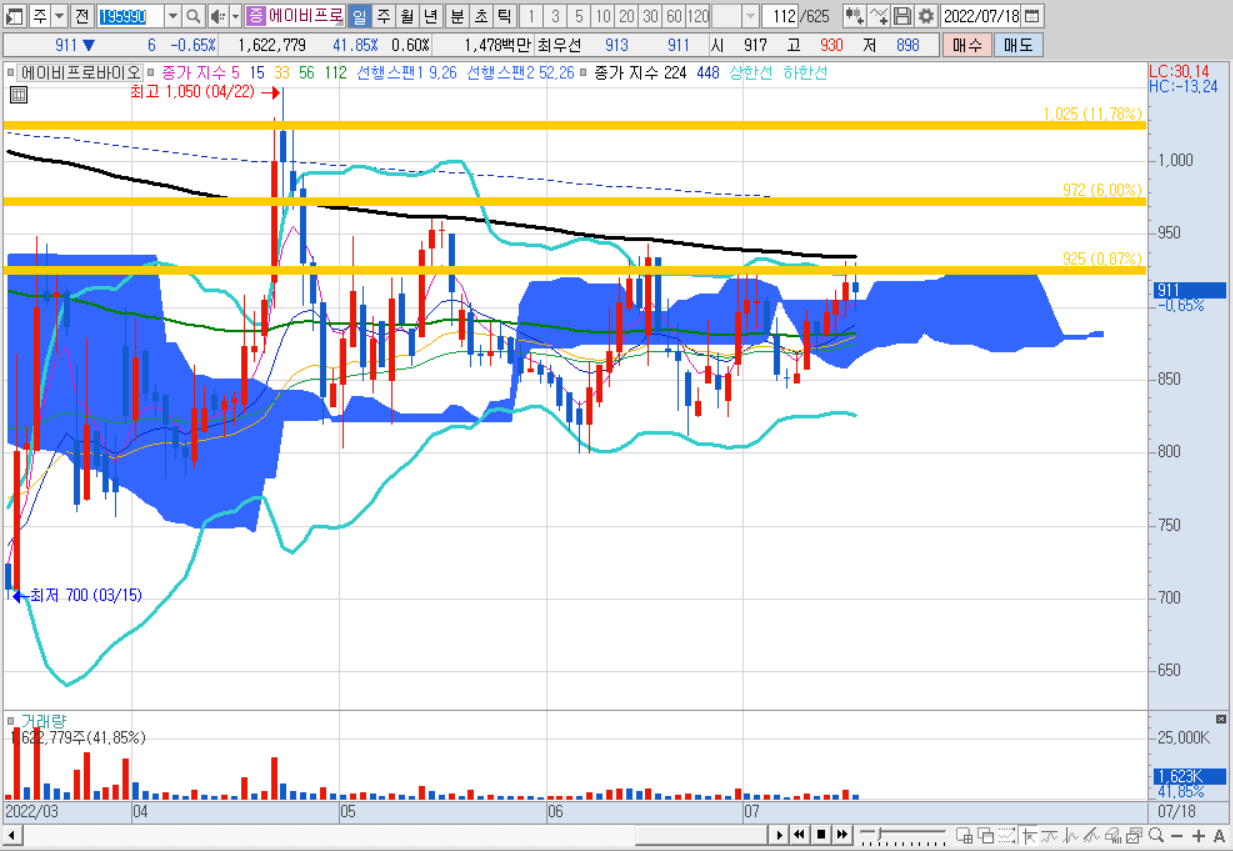Click the 상한선 upper band legend text
This screenshot has width=1233, height=851.
(x=751, y=73)
